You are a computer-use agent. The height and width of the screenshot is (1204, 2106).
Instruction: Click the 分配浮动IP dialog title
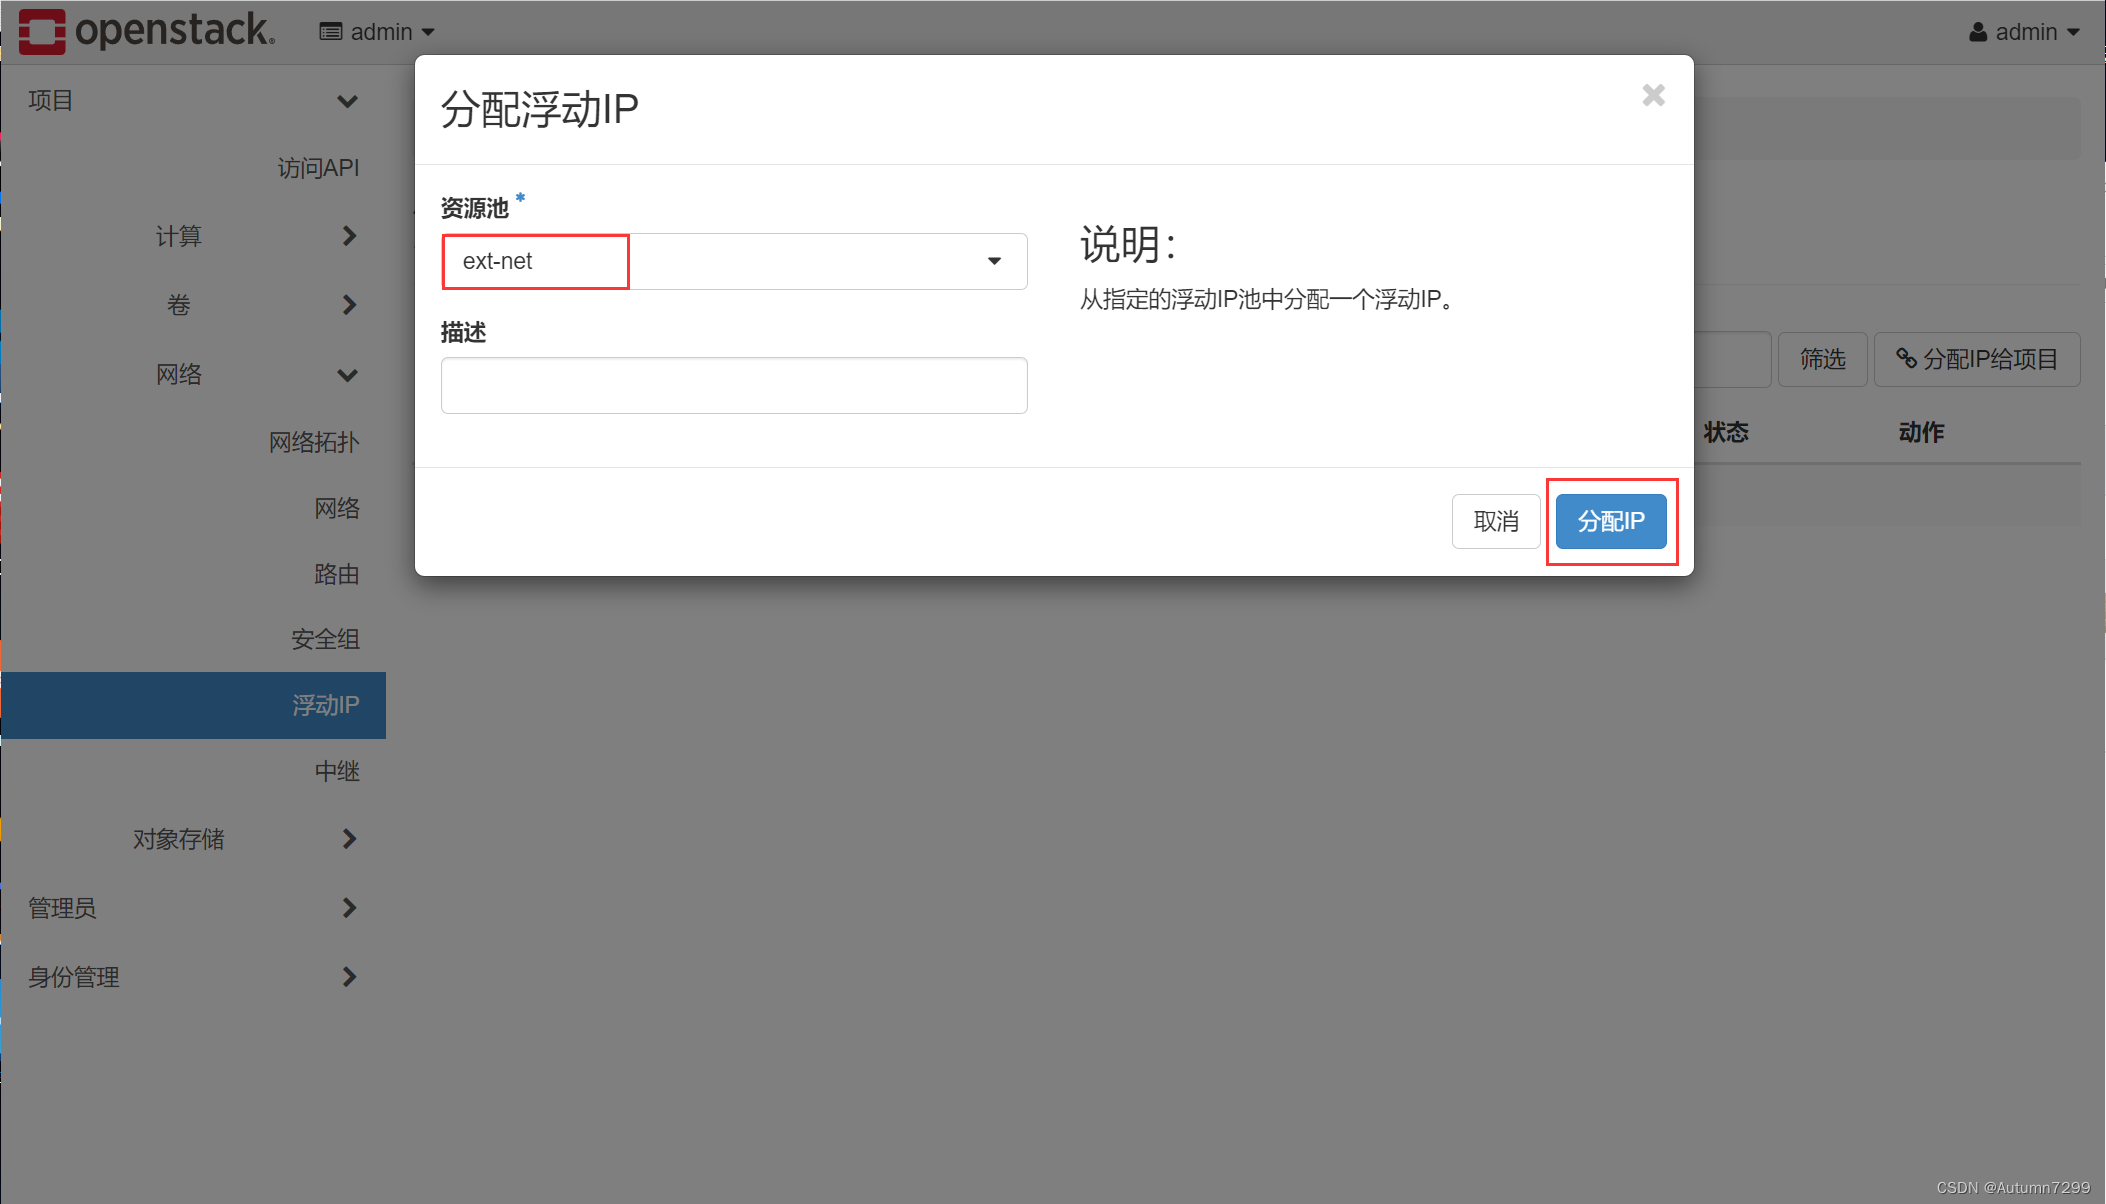[539, 109]
